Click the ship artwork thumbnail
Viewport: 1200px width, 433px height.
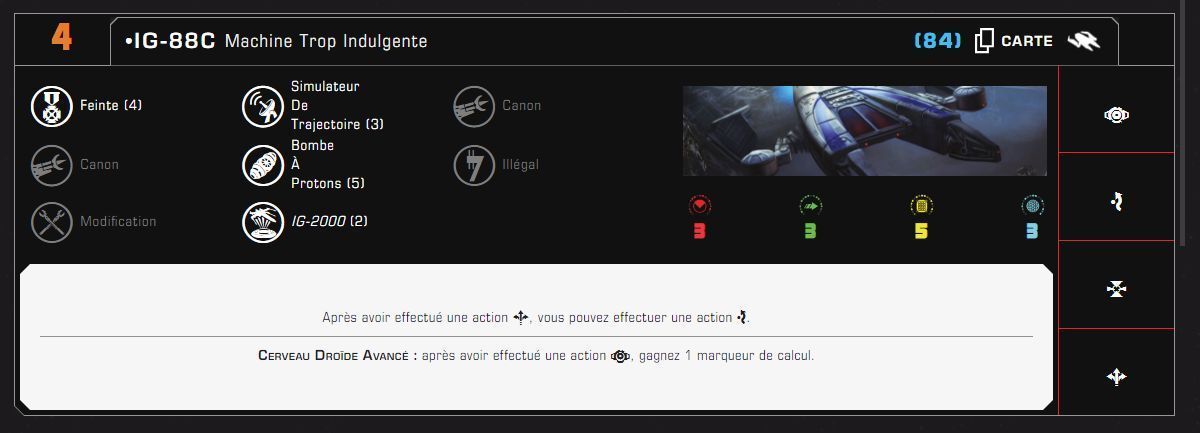865,131
